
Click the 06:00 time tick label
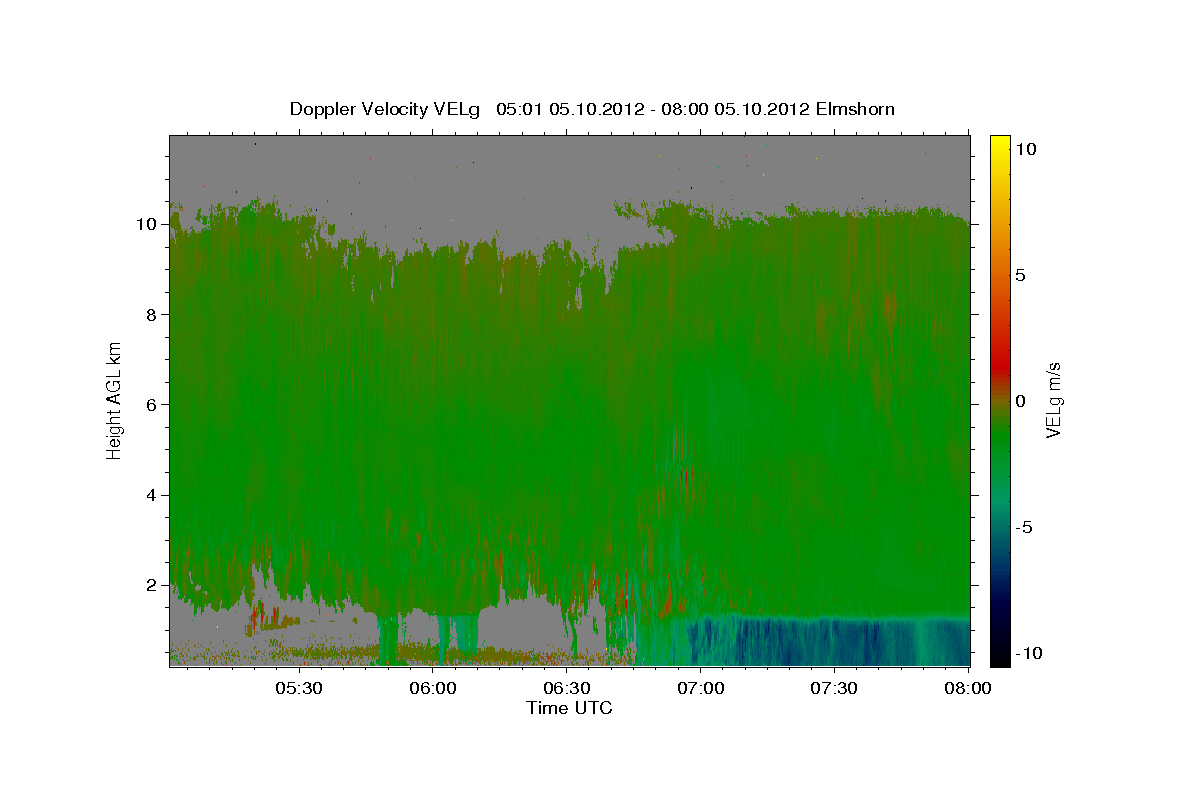[x=434, y=688]
